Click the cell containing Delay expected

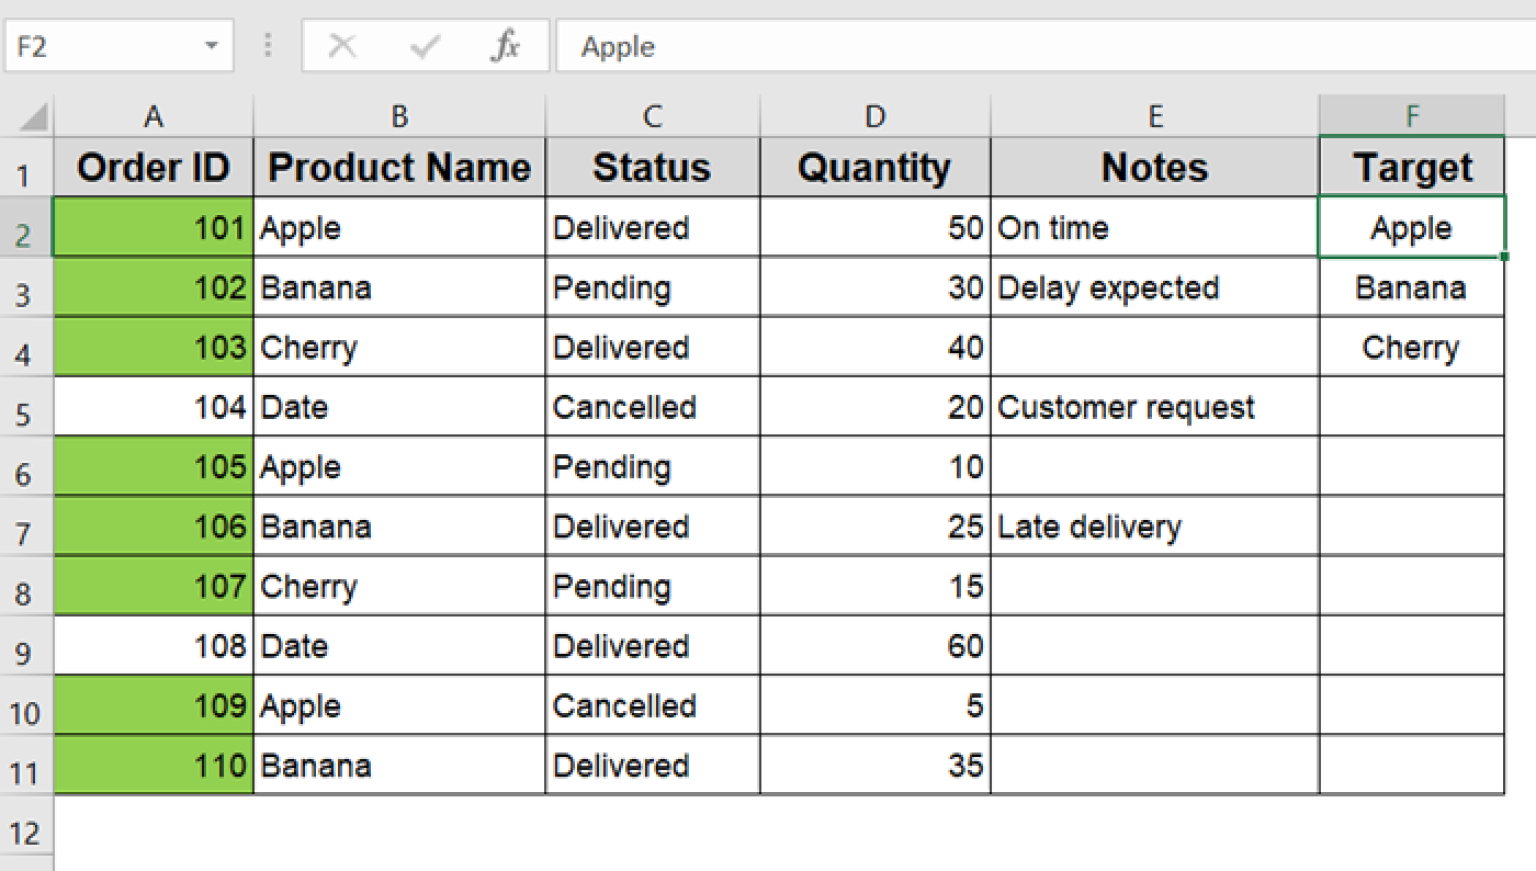coord(1154,287)
